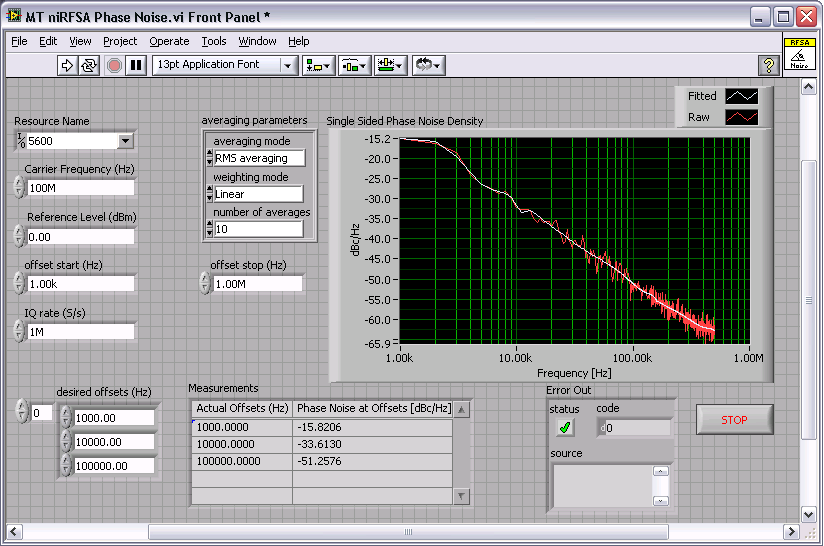Click the source box scroll down arrow
824x546 pixels.
click(x=661, y=500)
